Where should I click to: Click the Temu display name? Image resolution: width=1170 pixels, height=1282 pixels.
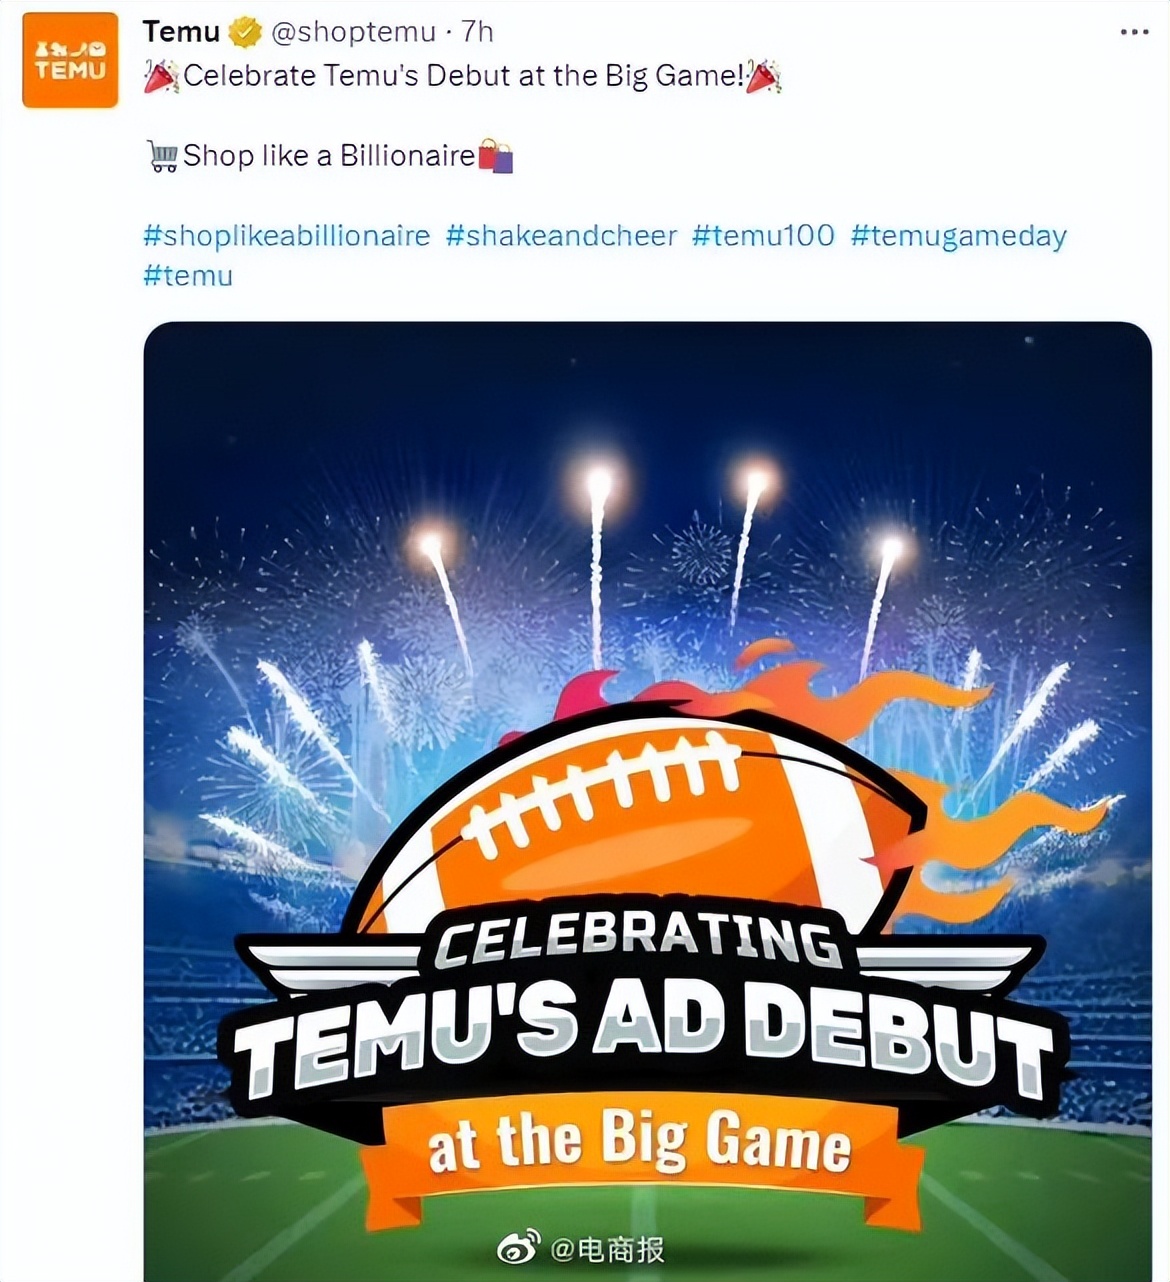tap(181, 32)
